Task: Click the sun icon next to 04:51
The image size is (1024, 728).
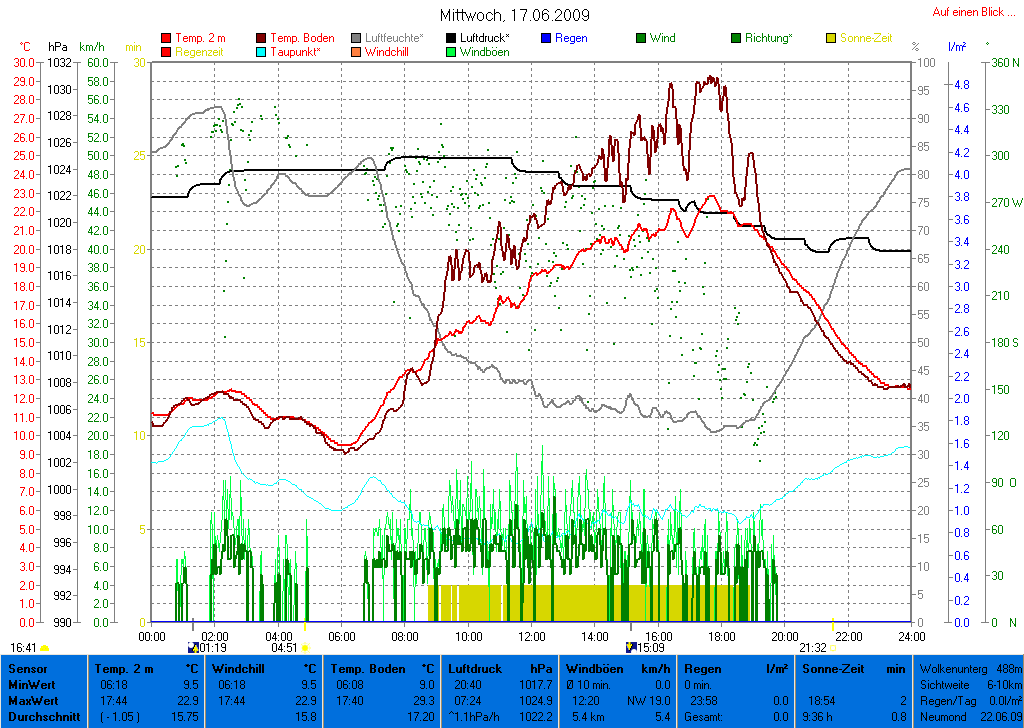Action: [x=305, y=648]
